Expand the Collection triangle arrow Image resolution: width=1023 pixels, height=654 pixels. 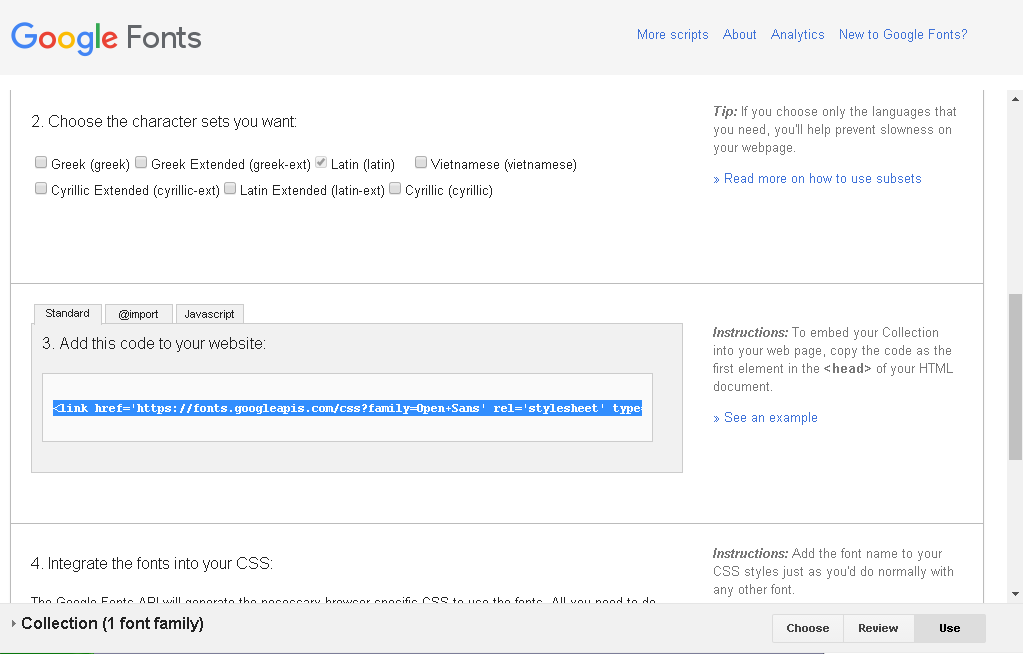click(13, 624)
